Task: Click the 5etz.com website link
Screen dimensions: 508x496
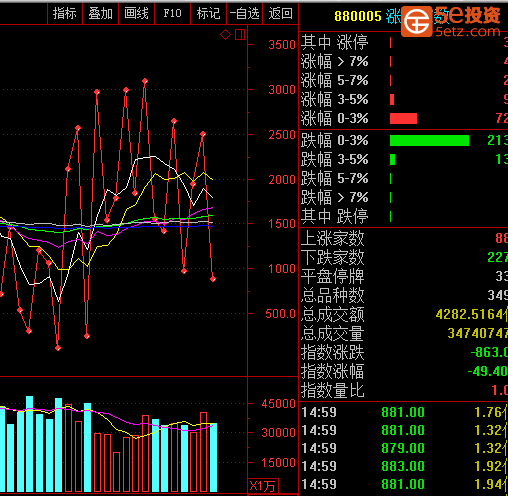Action: click(468, 32)
